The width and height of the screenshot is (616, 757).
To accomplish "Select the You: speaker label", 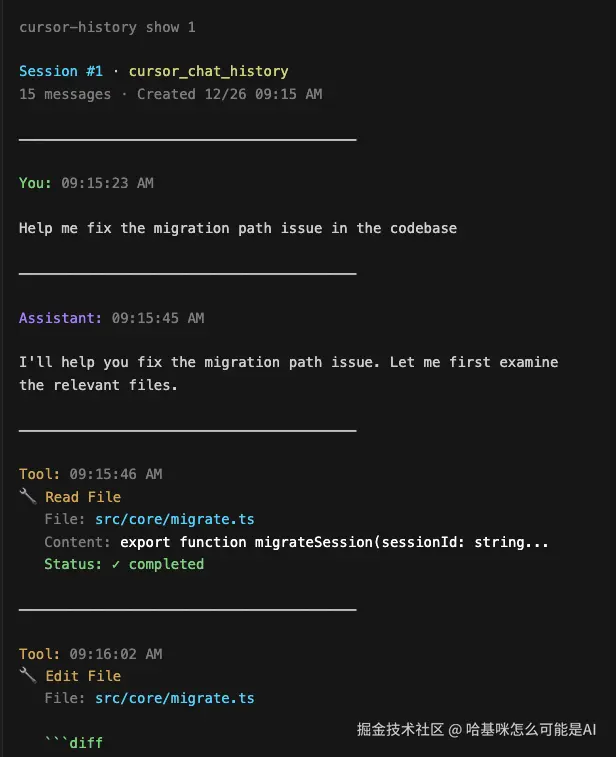I will coord(36,183).
